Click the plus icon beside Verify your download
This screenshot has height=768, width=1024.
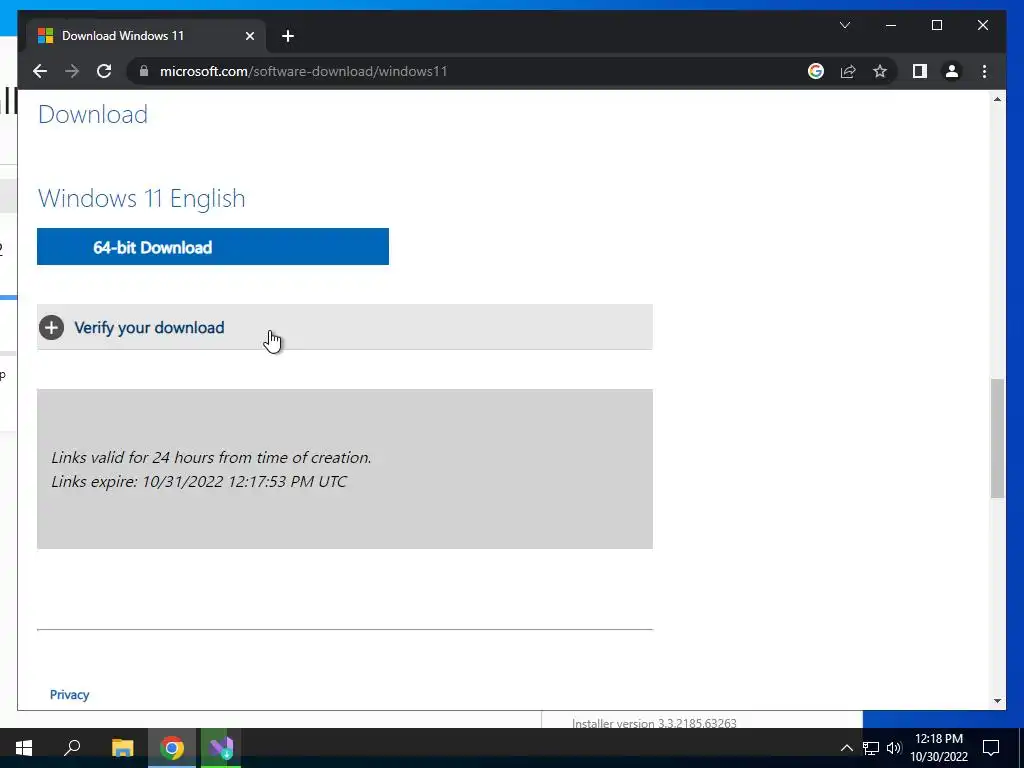point(52,327)
